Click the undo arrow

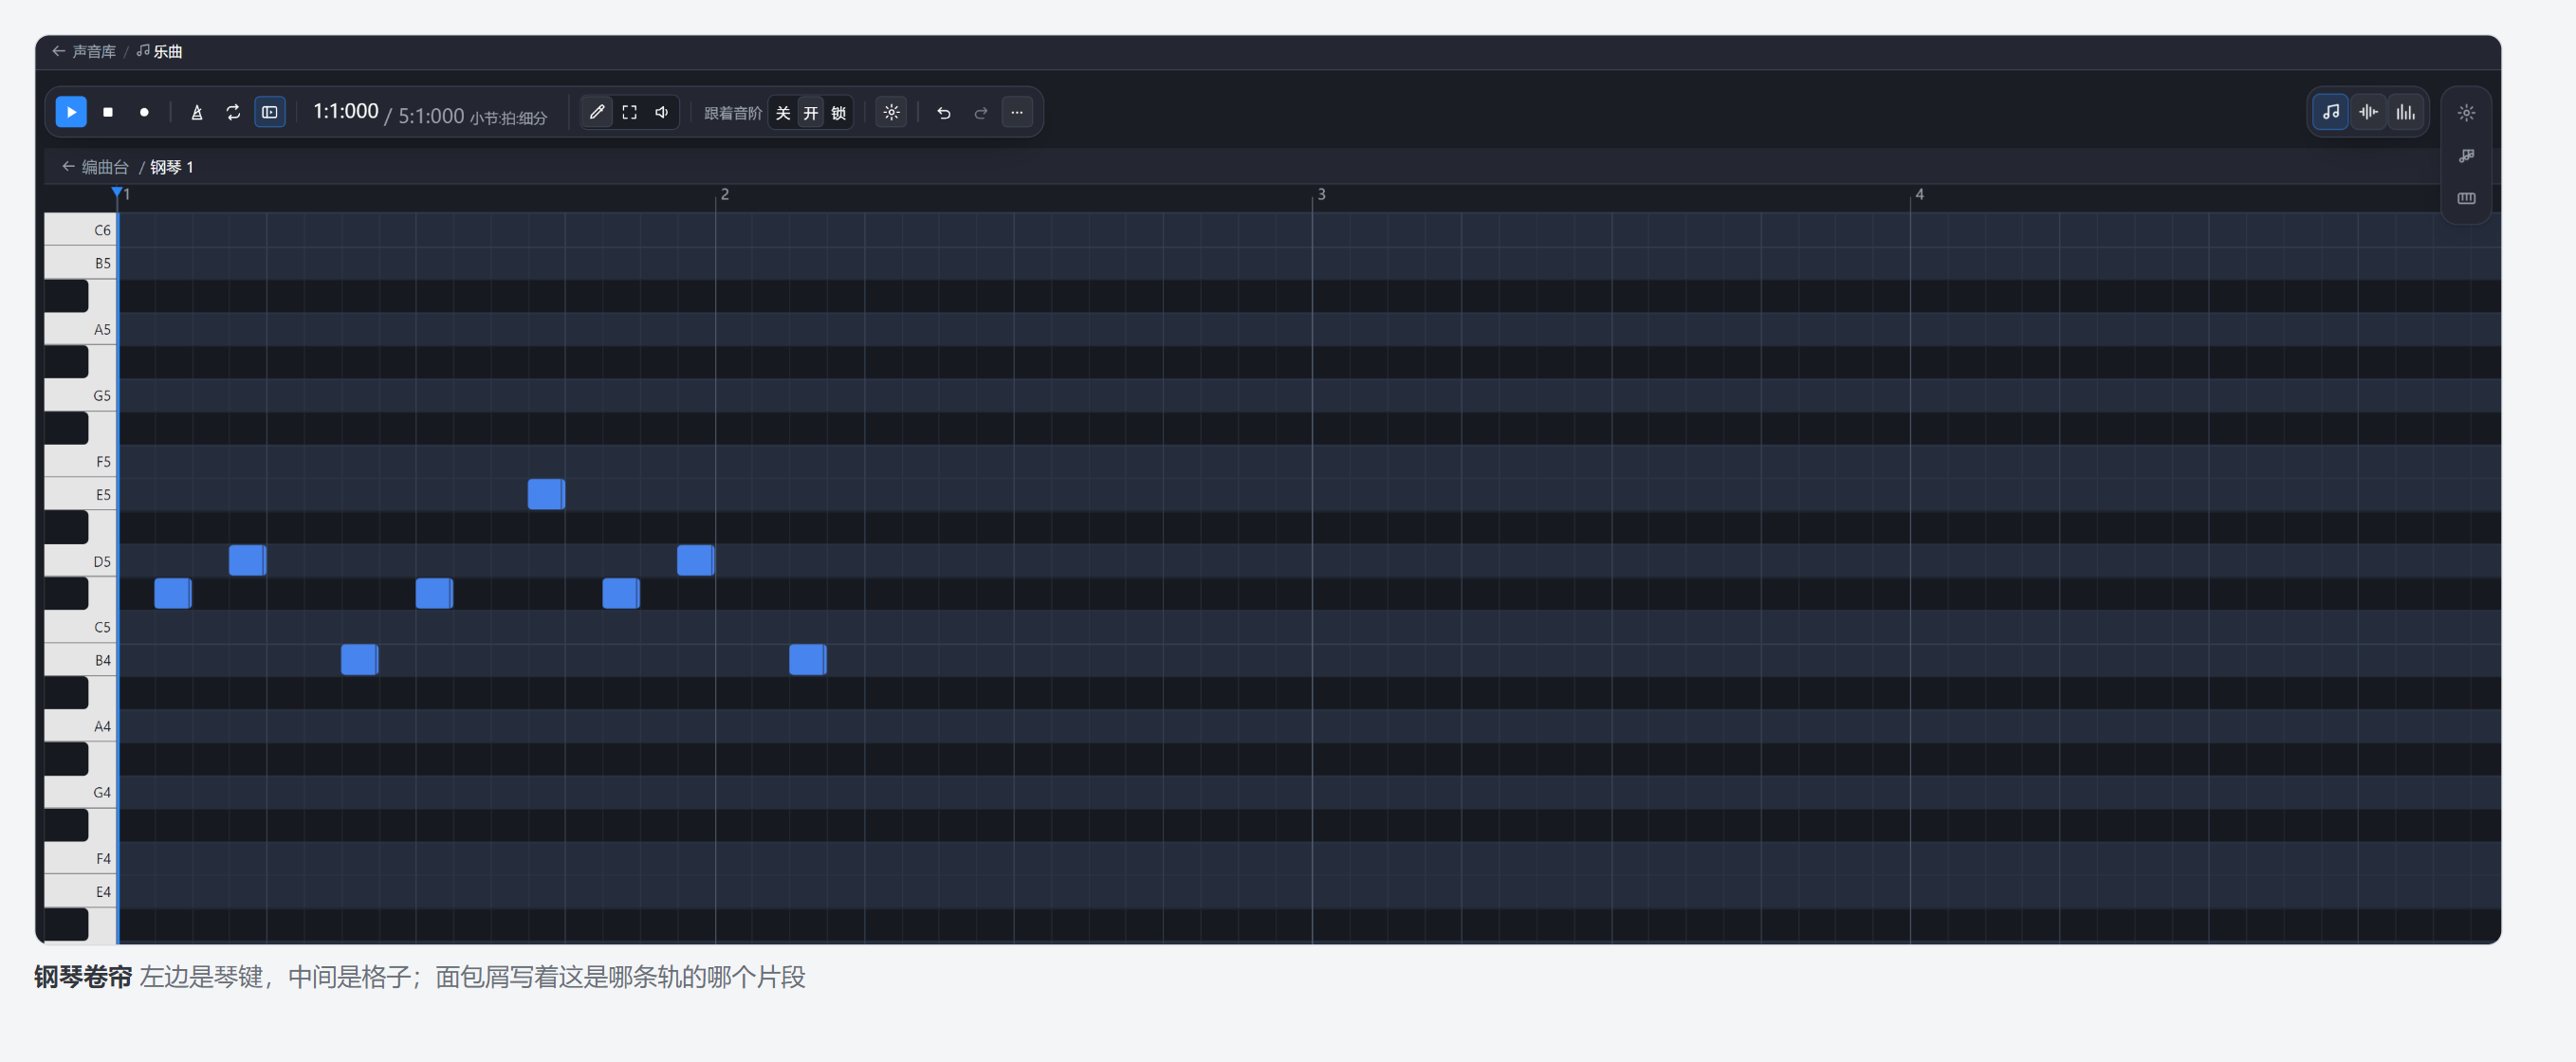tap(943, 112)
